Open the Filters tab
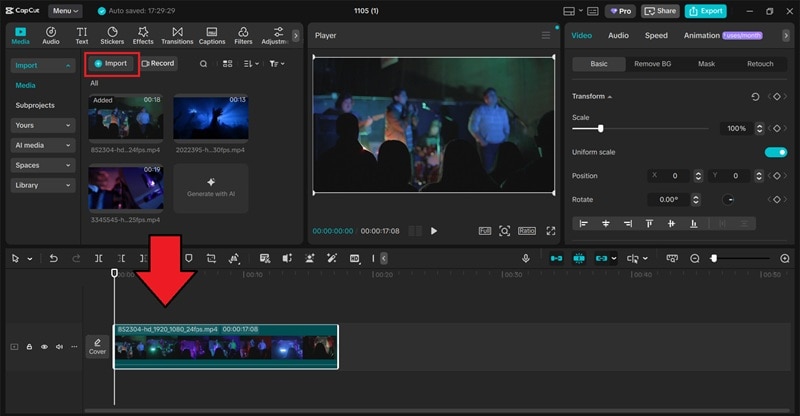800x416 pixels. tap(243, 36)
